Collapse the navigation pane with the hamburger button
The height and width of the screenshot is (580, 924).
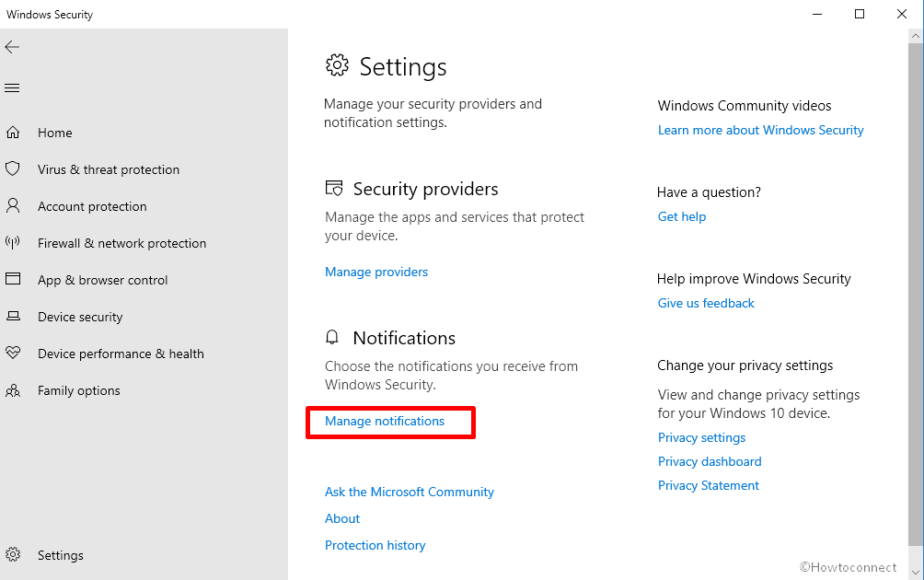coord(12,88)
